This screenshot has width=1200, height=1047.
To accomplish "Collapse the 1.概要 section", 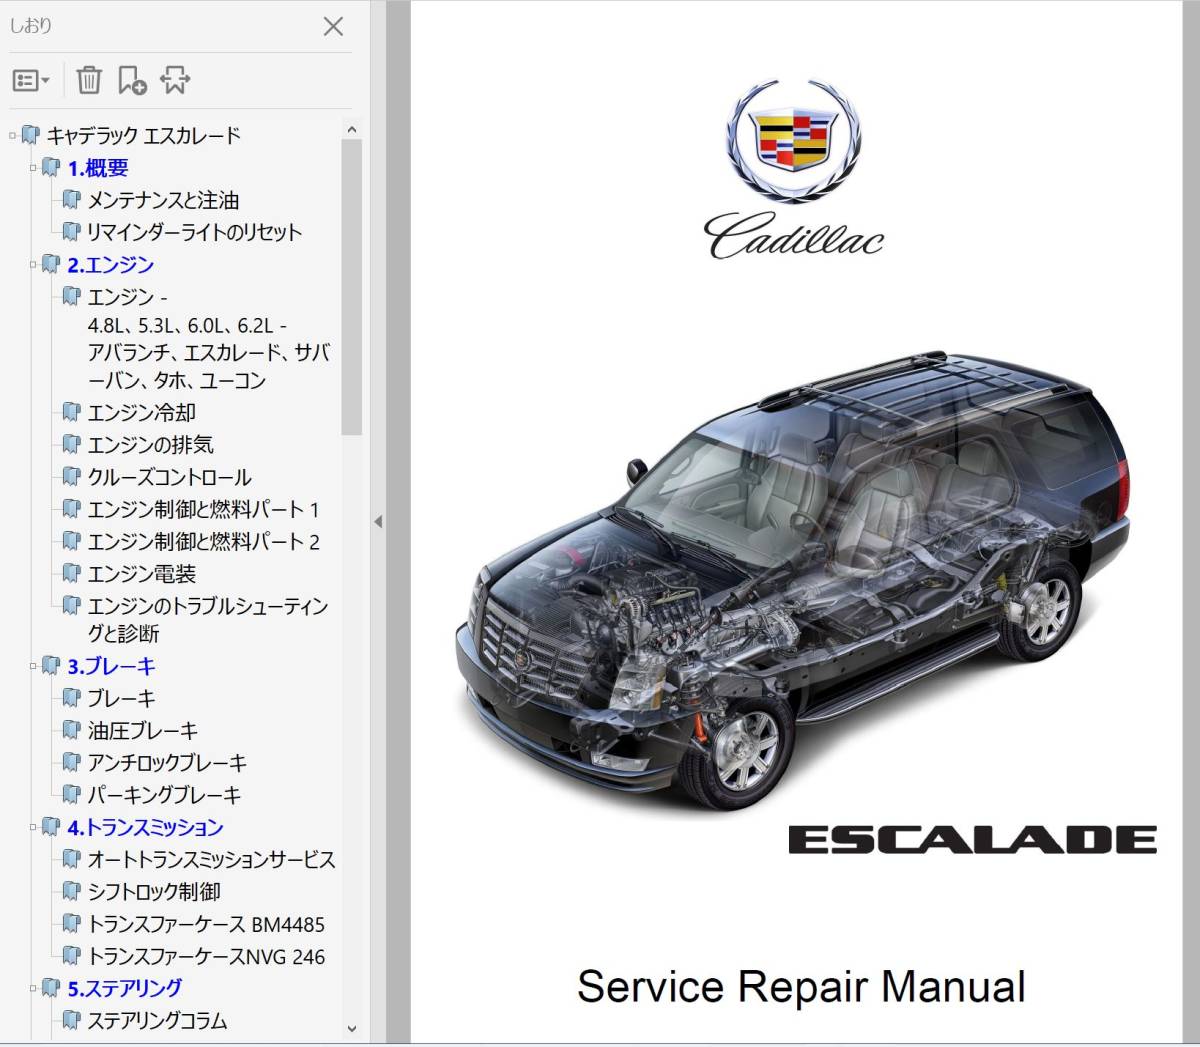I will click(33, 167).
